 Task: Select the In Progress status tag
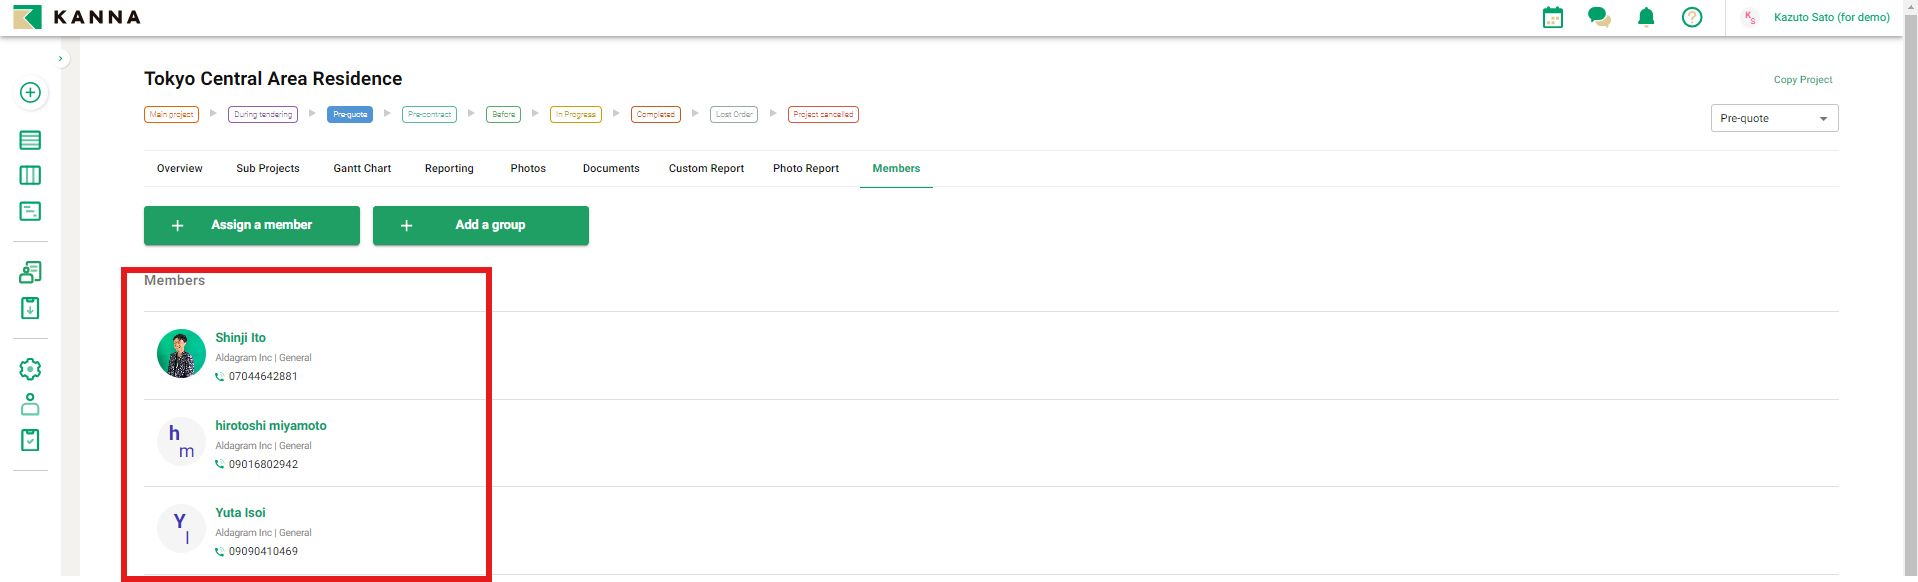pos(576,114)
